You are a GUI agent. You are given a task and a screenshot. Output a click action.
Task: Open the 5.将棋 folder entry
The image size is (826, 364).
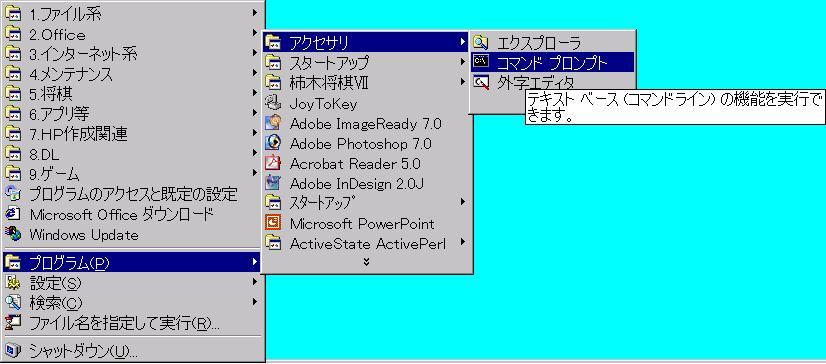(132, 94)
